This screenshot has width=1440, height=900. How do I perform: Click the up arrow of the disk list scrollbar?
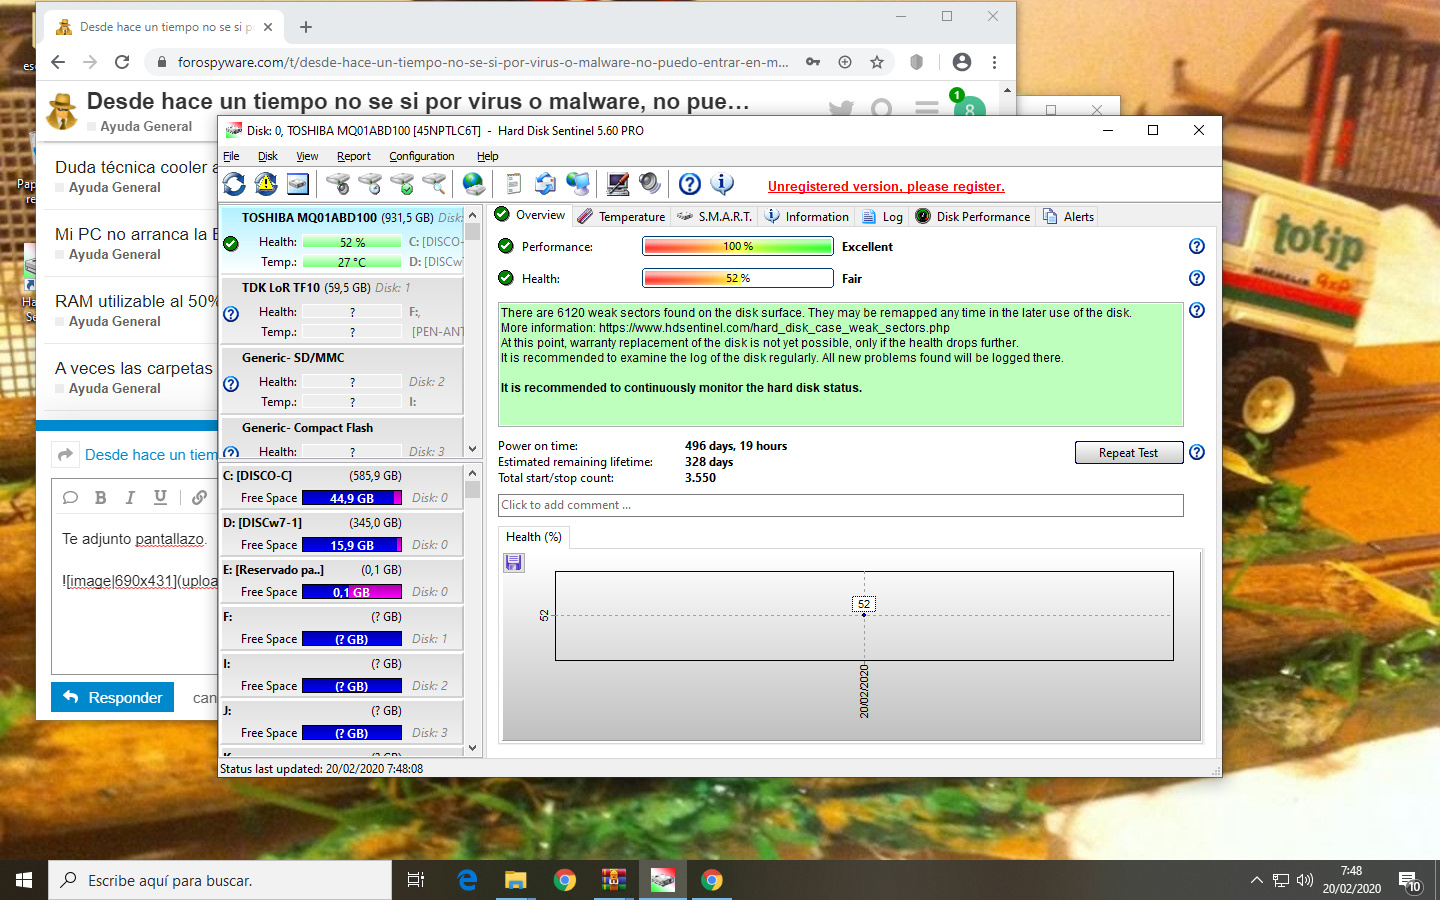coord(473,215)
